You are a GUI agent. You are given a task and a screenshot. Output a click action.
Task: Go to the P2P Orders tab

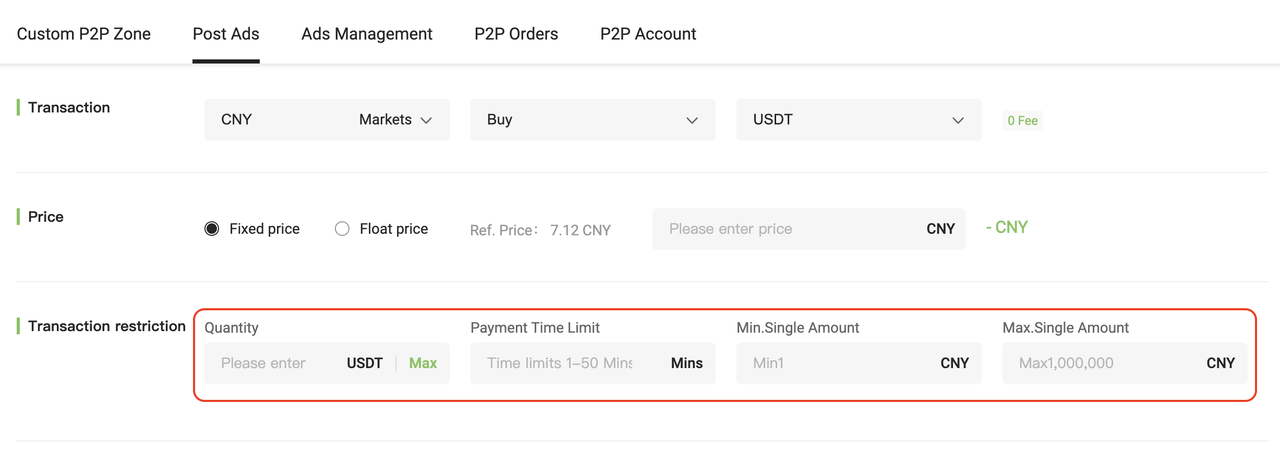click(x=516, y=34)
